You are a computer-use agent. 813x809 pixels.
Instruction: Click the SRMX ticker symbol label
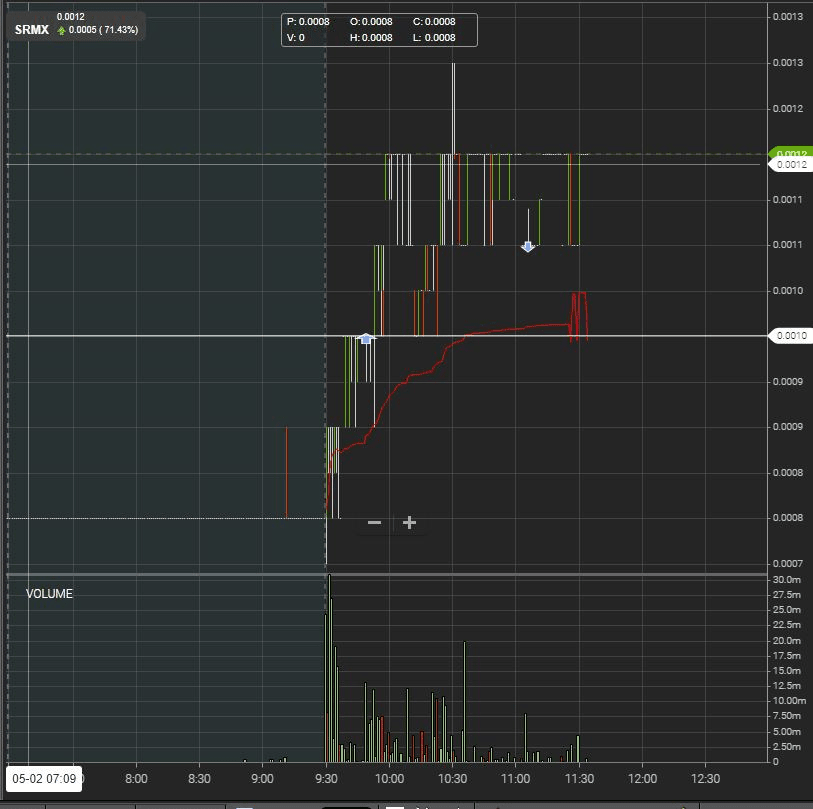point(32,30)
